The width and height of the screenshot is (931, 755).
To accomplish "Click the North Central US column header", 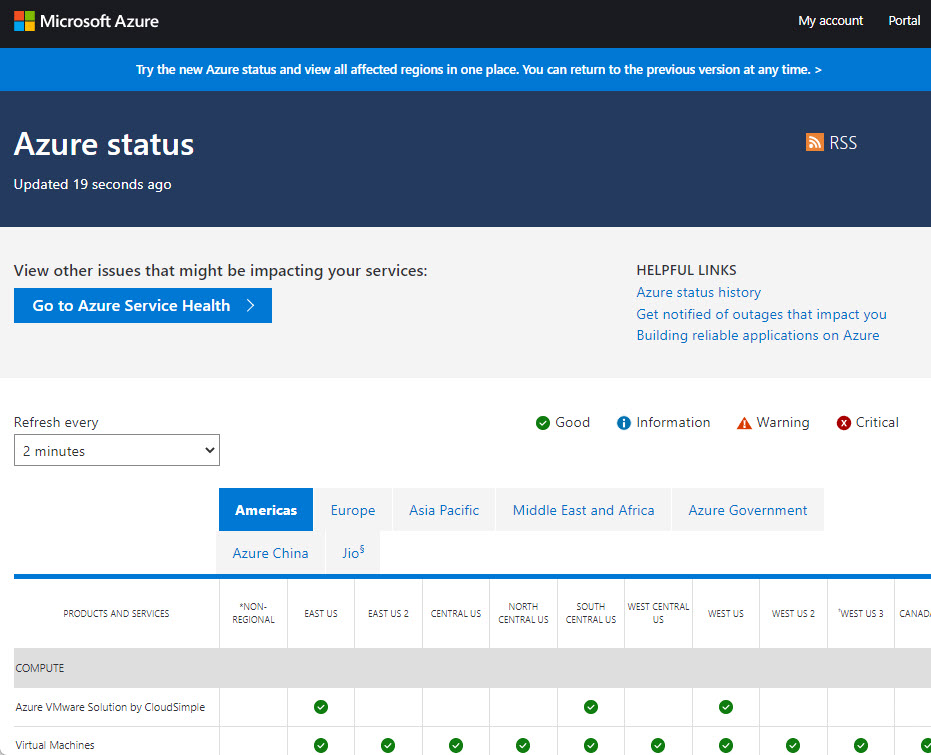I will (x=523, y=613).
